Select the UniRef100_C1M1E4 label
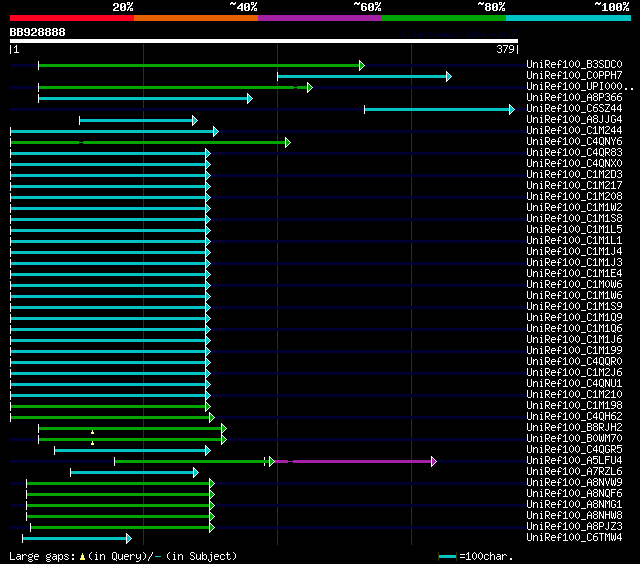This screenshot has height=564, width=640. click(574, 273)
